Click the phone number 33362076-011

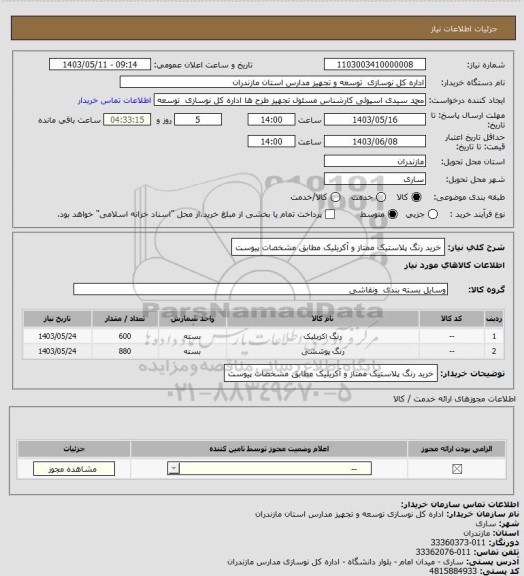pyautogui.click(x=443, y=552)
